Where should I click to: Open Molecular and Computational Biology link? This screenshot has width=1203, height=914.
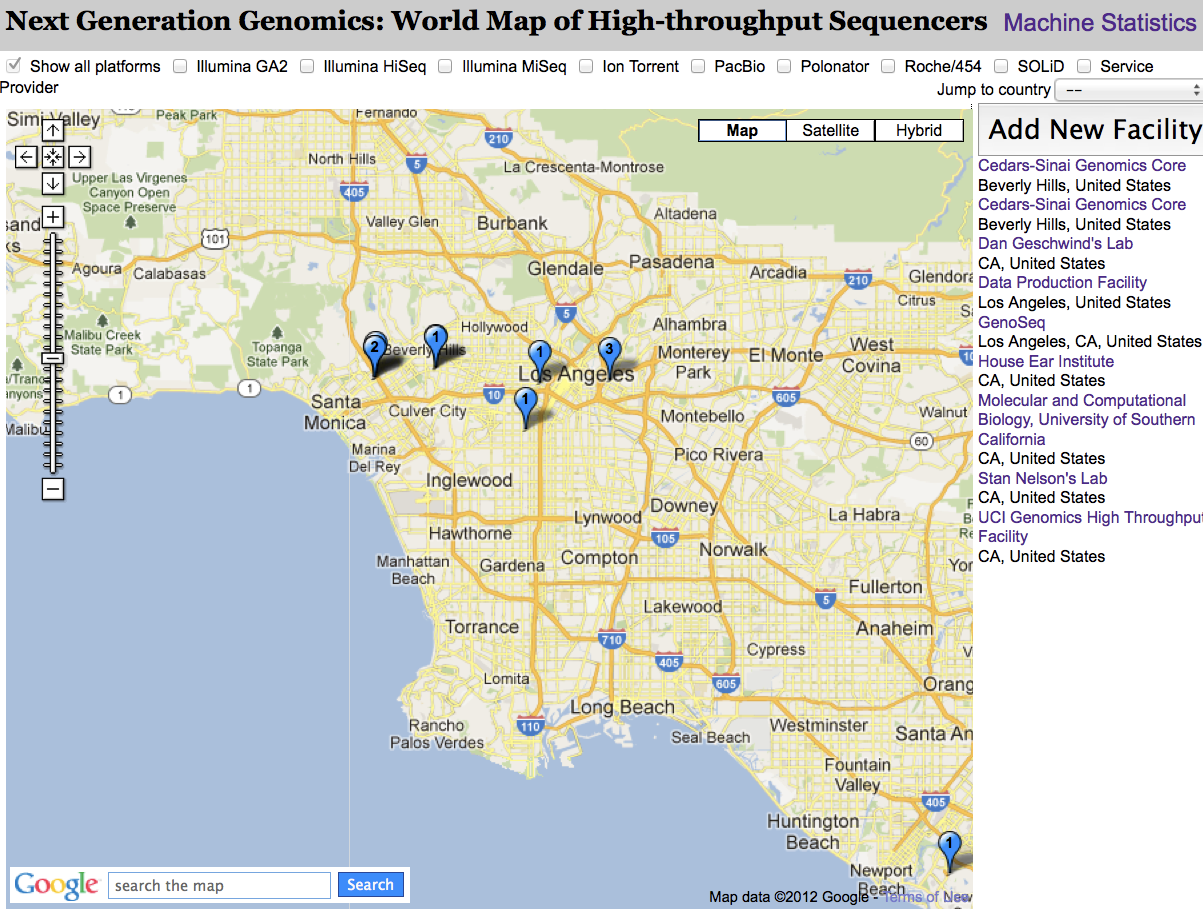coord(1086,420)
